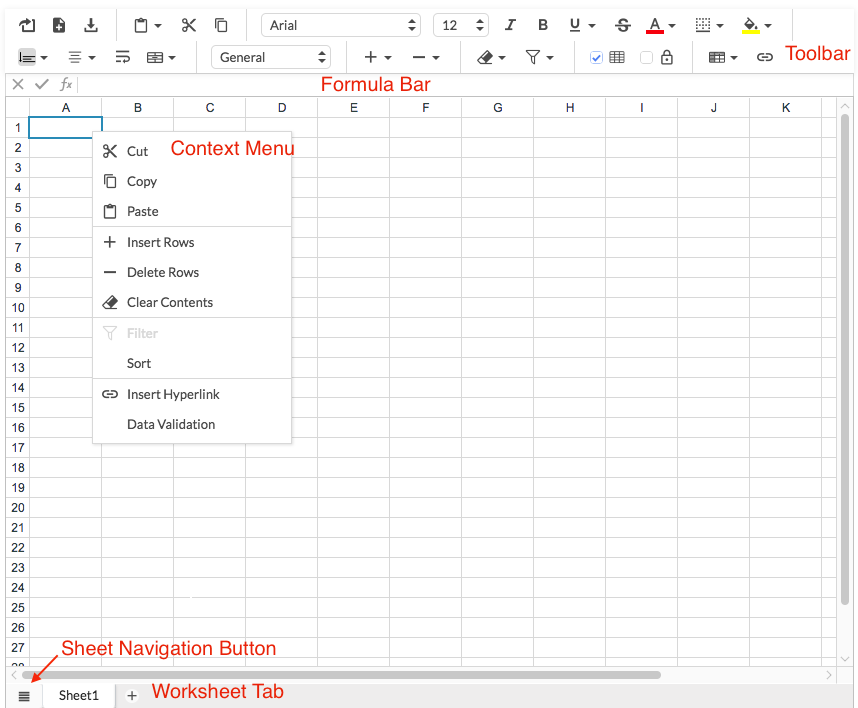Choose Cut from the context menu
The image size is (858, 708).
point(192,151)
